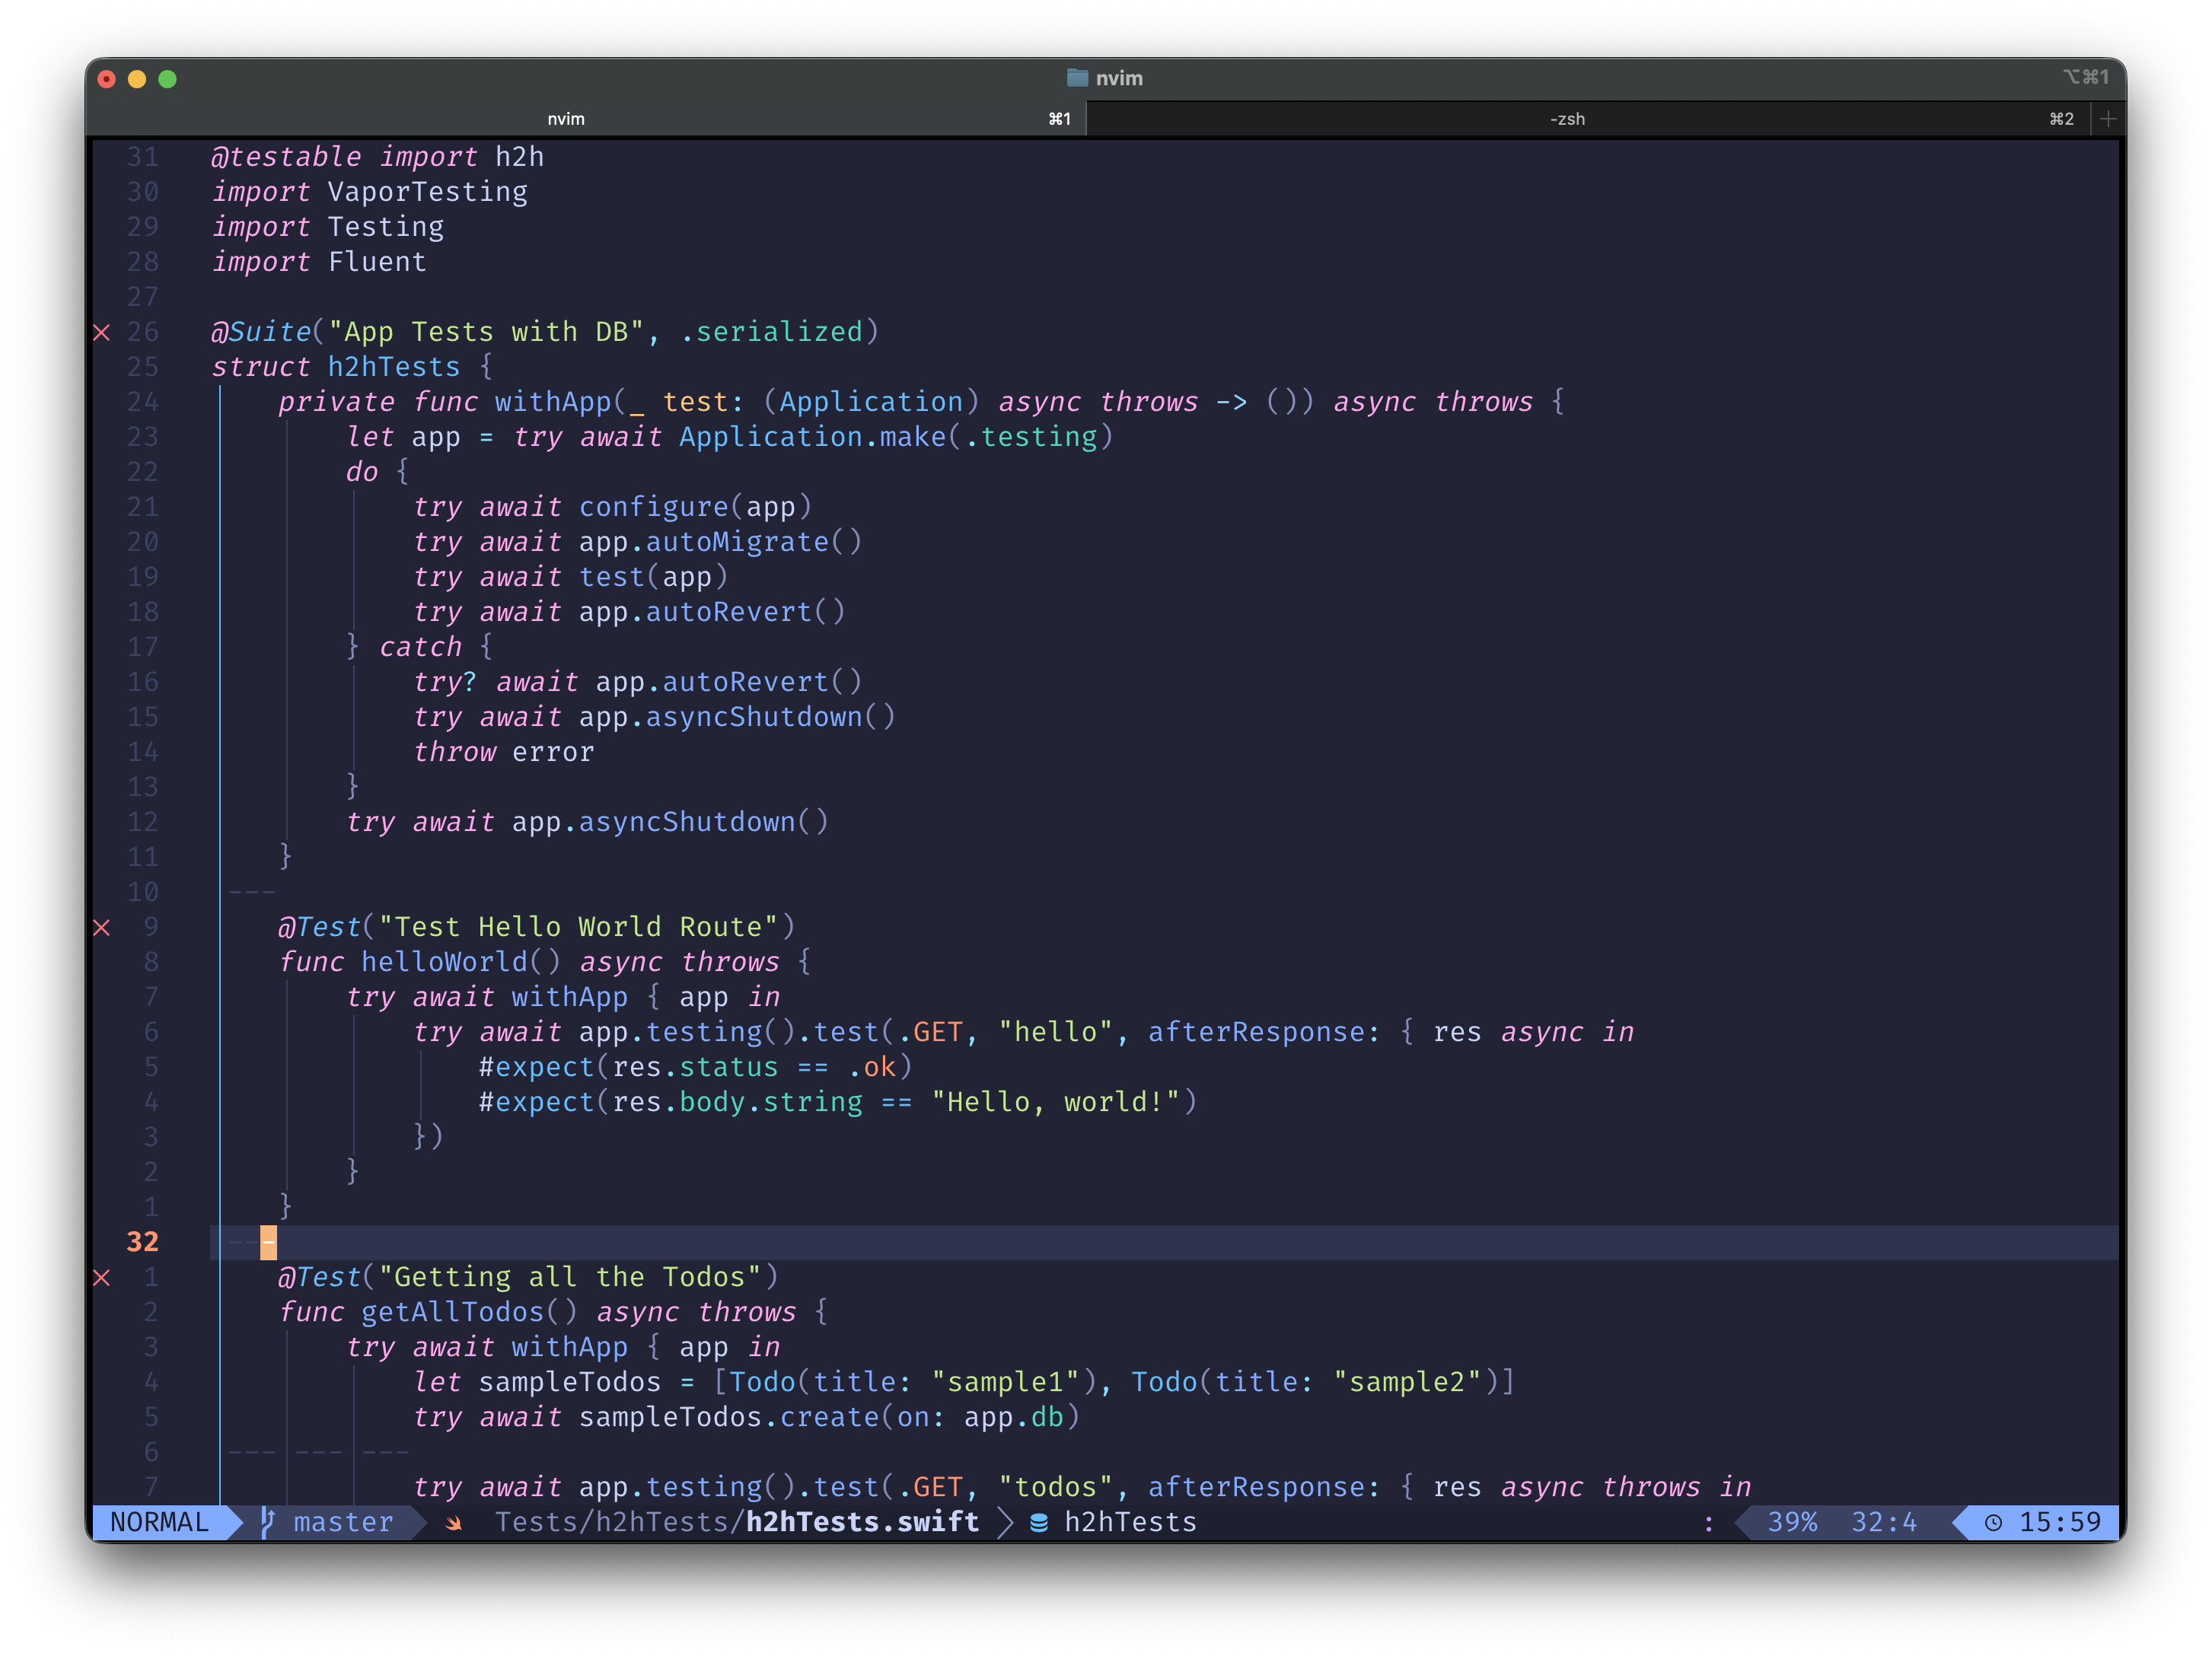This screenshot has width=2212, height=1656.
Task: Click the breadcrumb chevron after h2hTests.swift
Action: click(x=1005, y=1522)
